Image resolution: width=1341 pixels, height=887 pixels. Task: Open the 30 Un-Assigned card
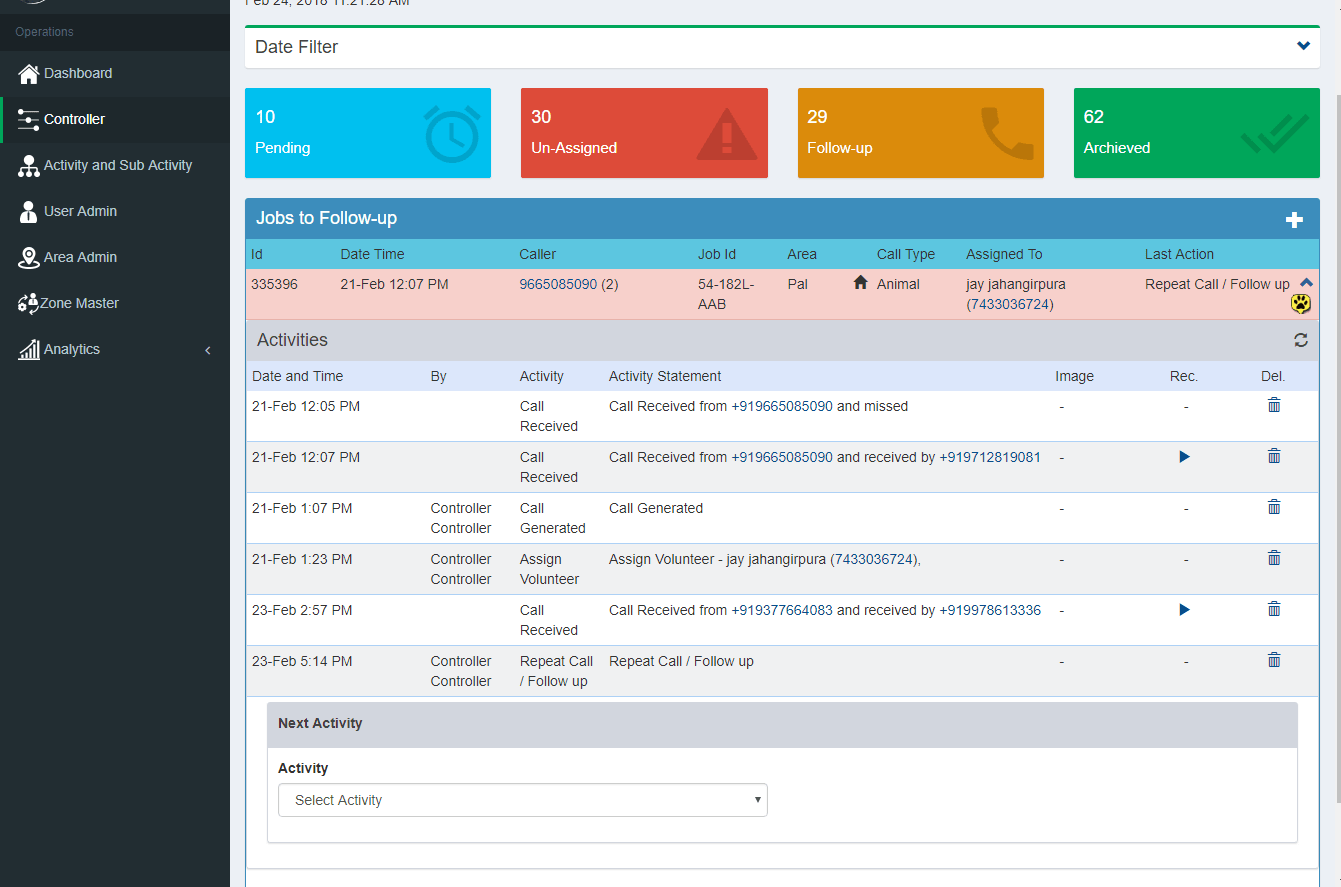[644, 133]
